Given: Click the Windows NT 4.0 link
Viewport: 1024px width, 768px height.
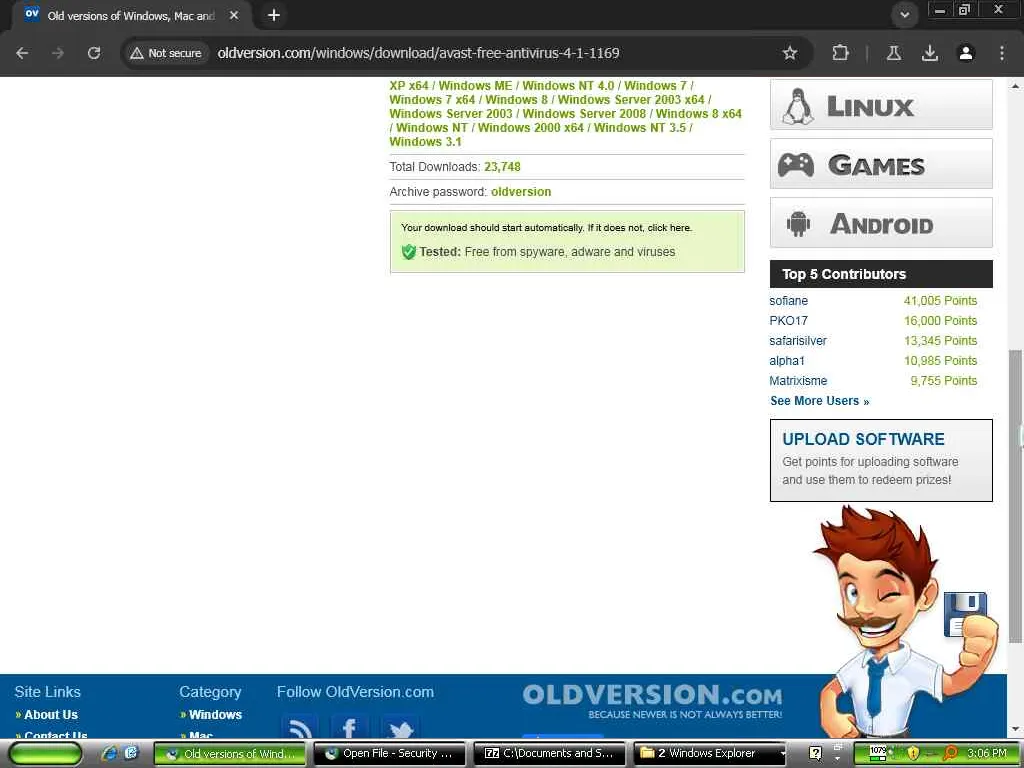Looking at the screenshot, I should coord(568,86).
